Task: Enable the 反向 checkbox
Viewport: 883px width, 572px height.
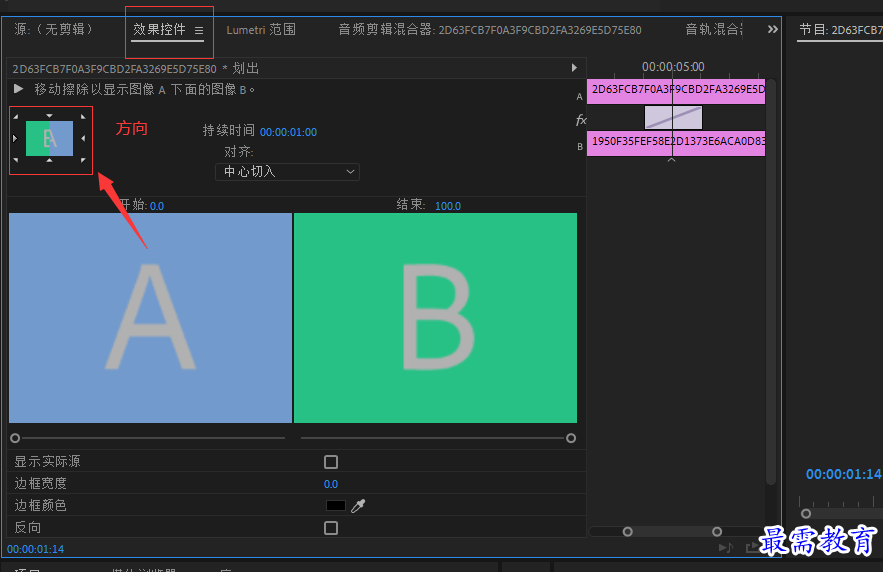Action: pyautogui.click(x=331, y=528)
